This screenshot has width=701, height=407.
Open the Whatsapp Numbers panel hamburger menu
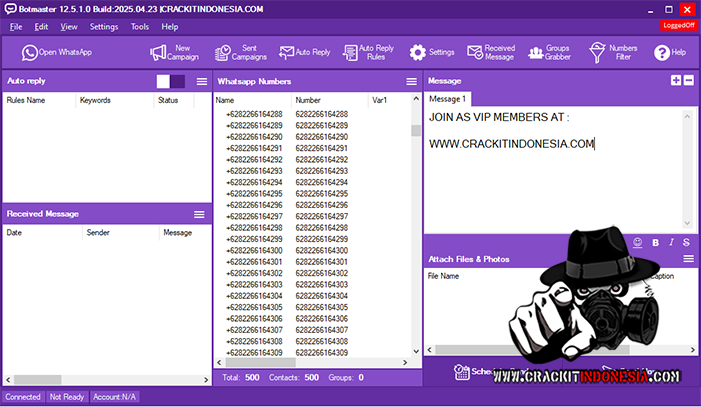[411, 81]
